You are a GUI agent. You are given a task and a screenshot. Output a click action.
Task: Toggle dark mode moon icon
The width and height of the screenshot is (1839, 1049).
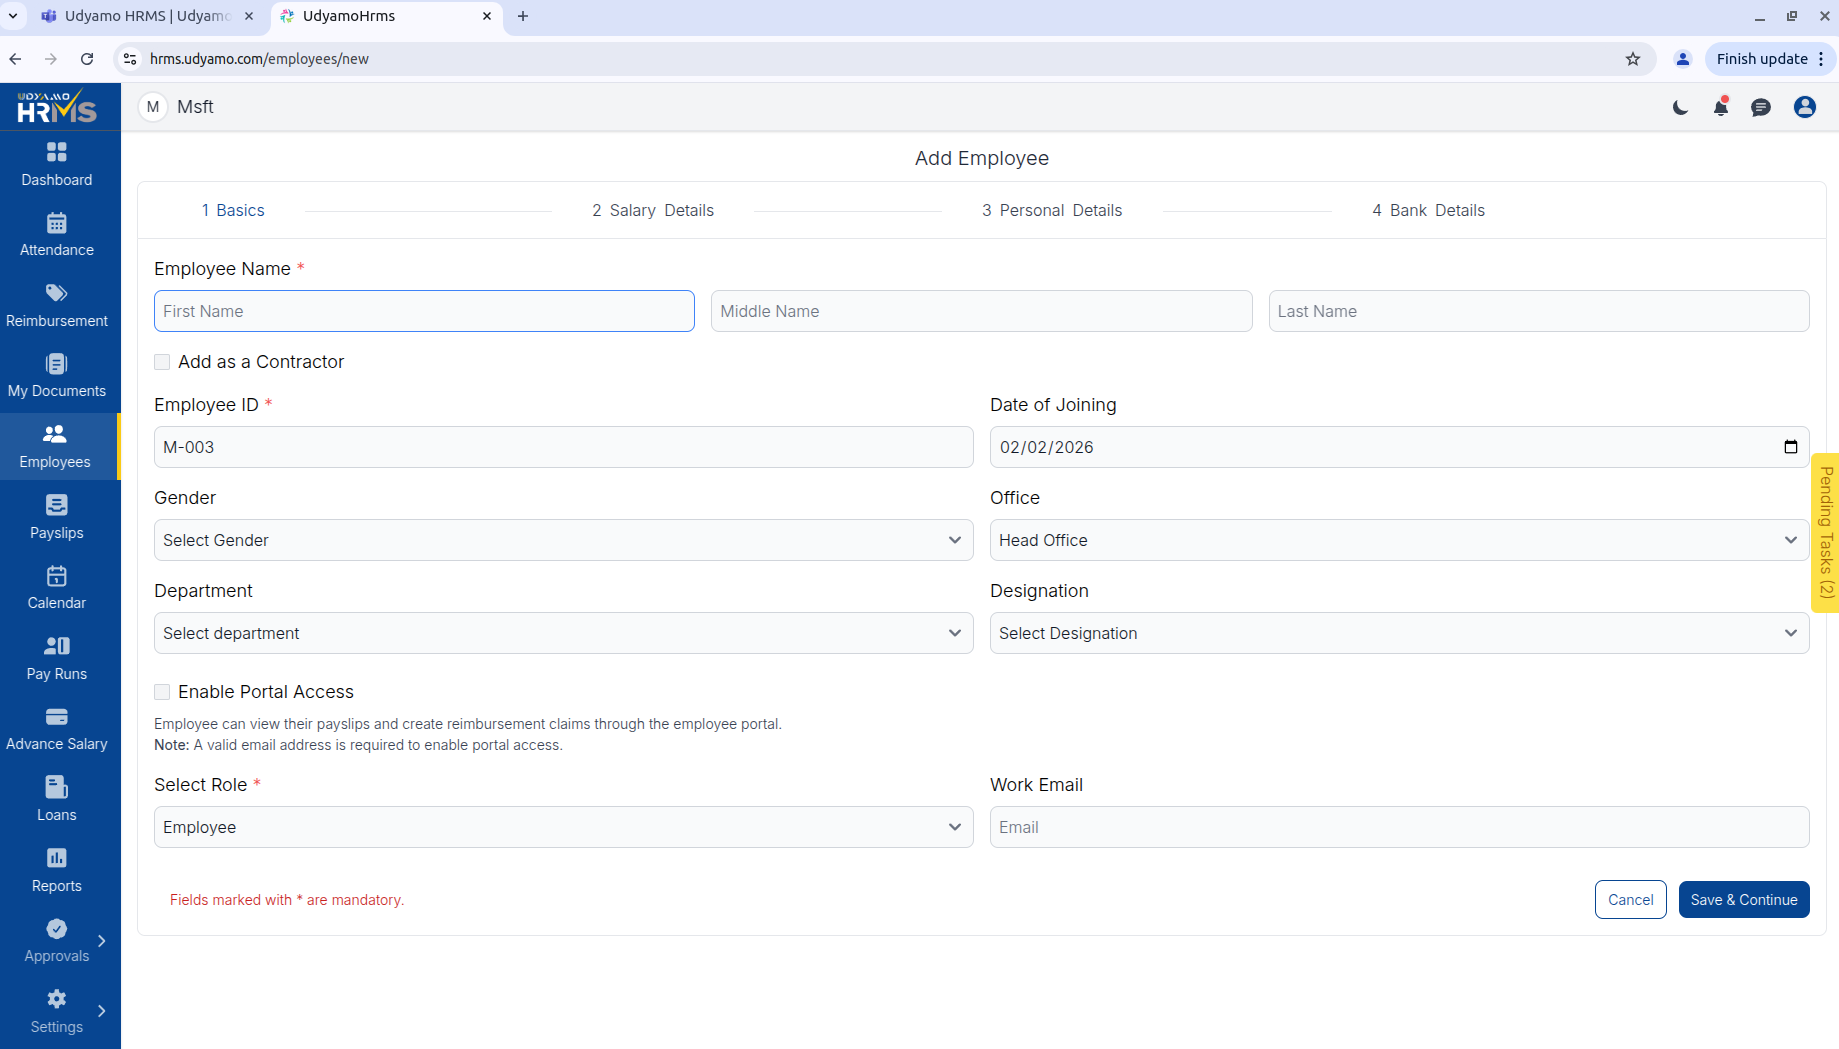pos(1681,107)
